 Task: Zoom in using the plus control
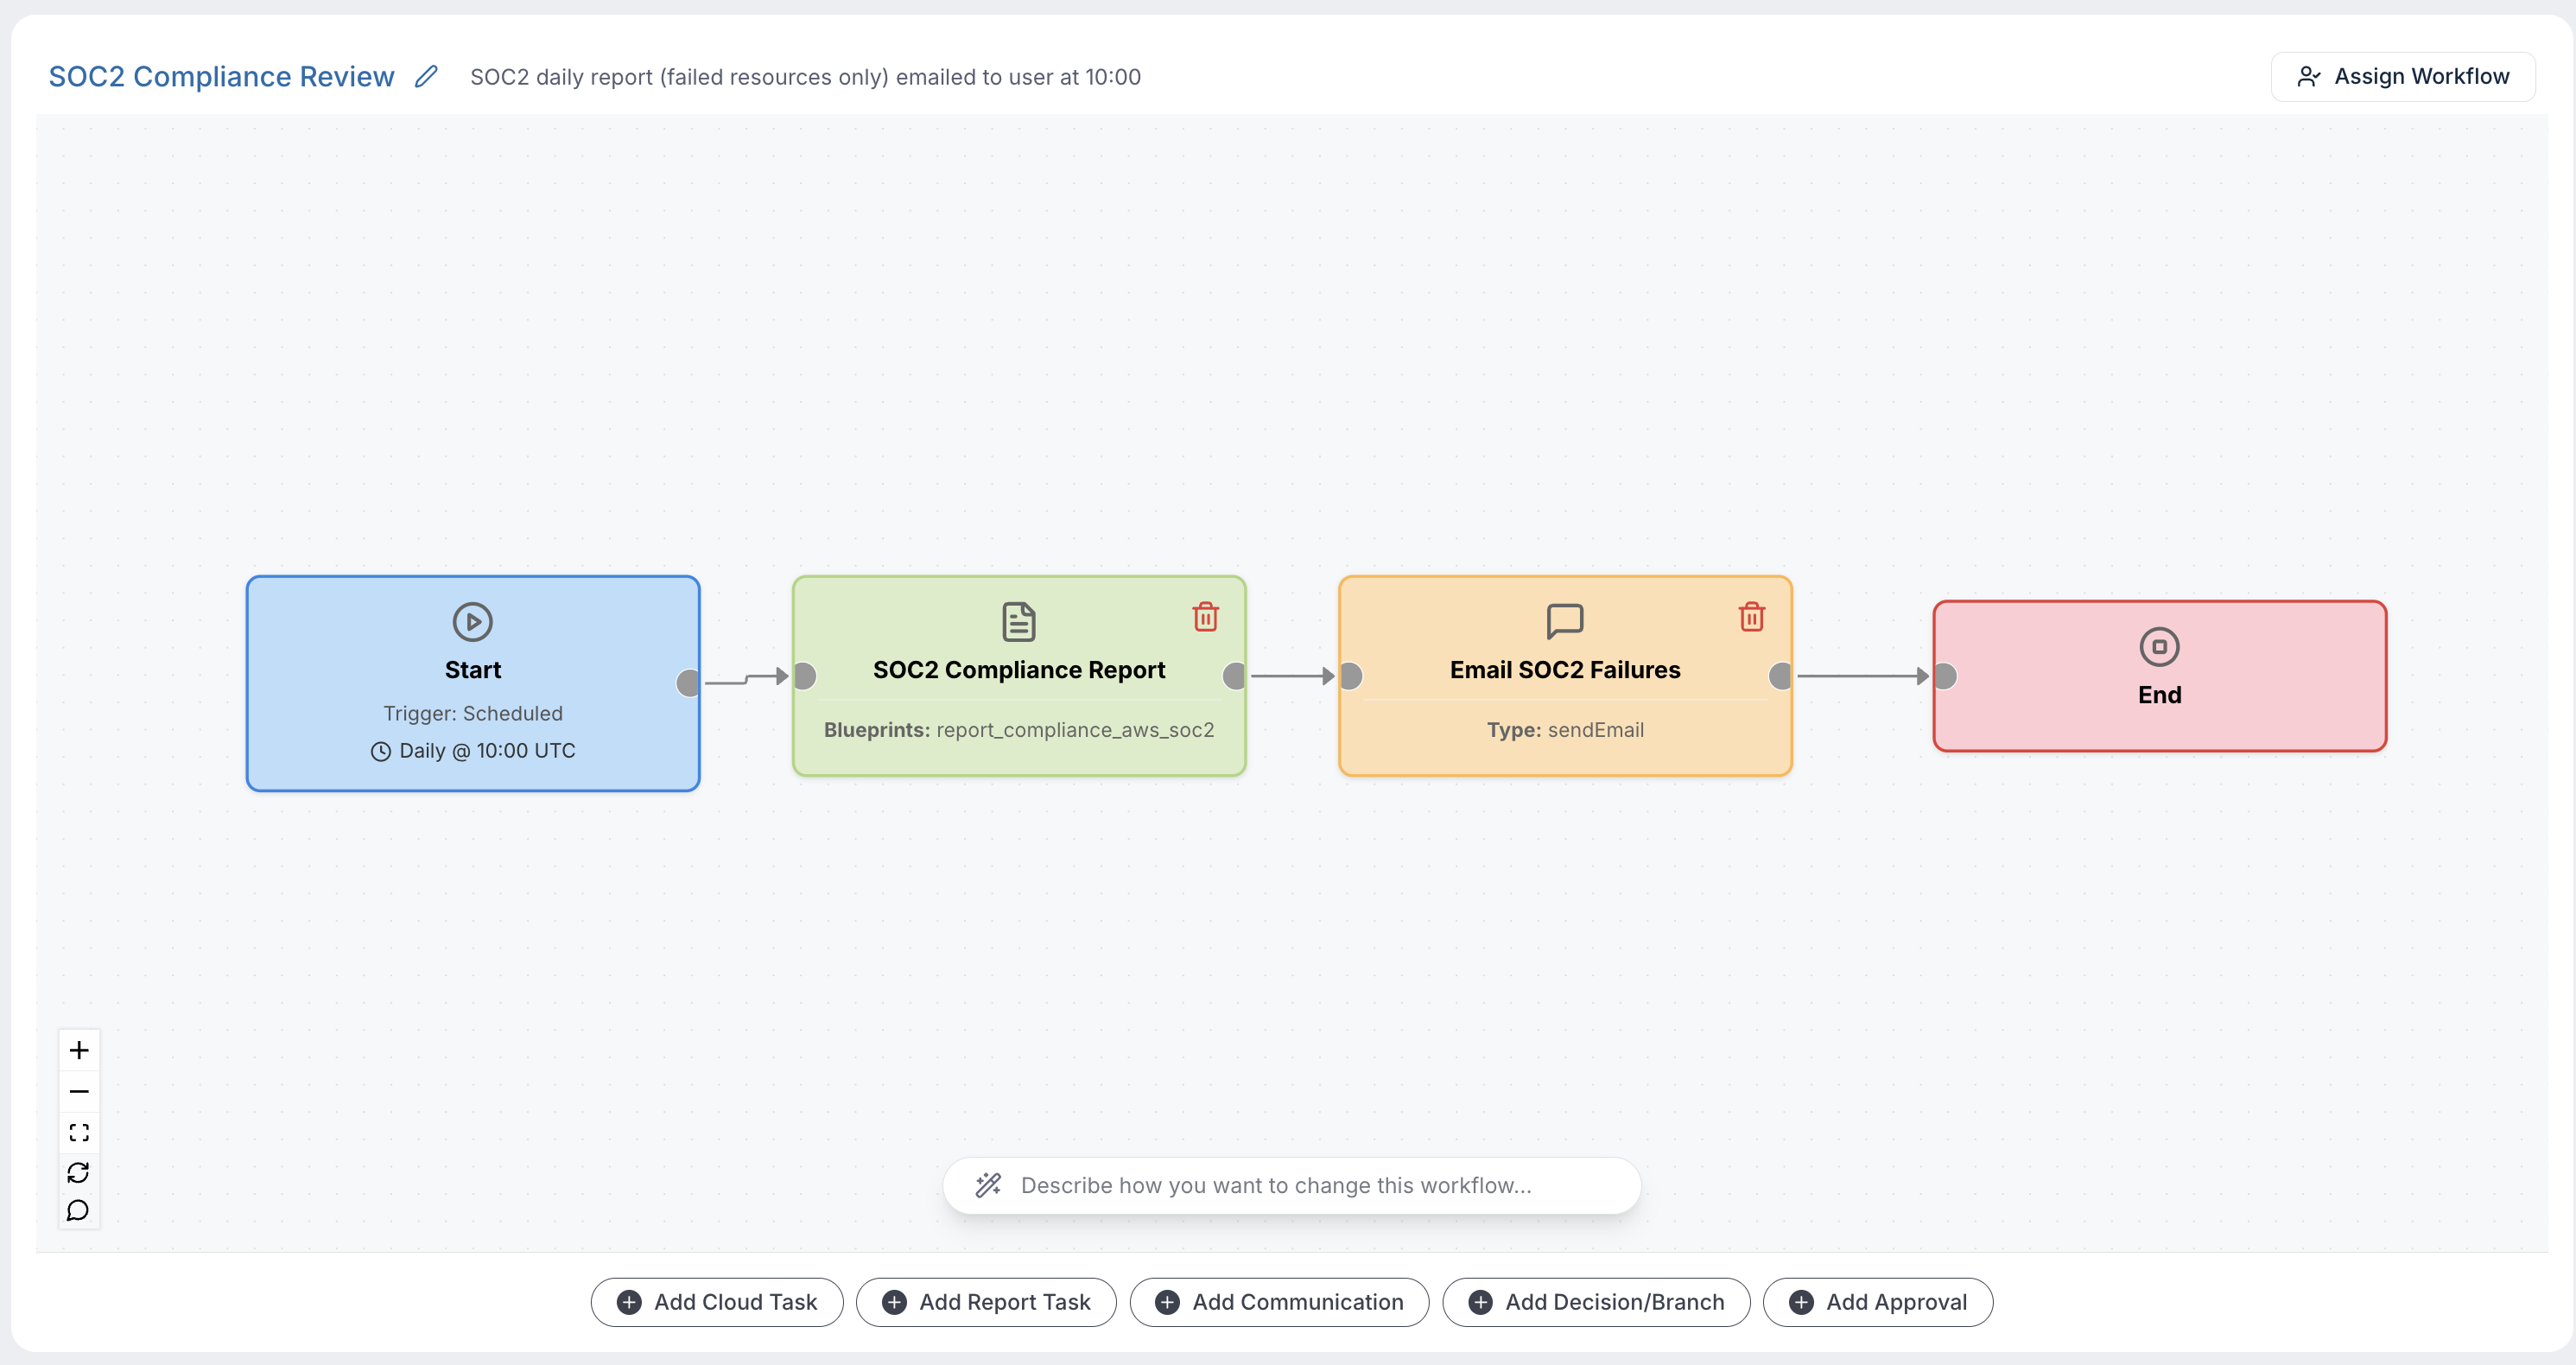click(79, 1050)
